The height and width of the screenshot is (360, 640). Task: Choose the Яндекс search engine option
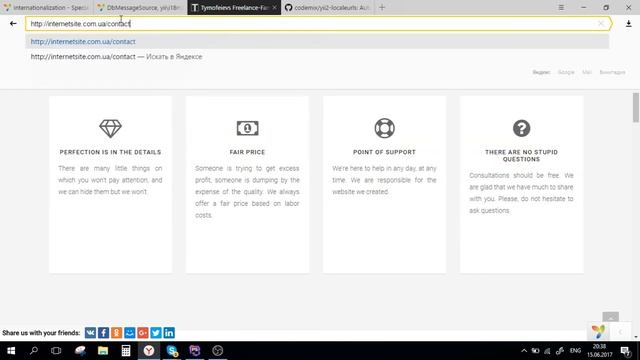pyautogui.click(x=541, y=72)
